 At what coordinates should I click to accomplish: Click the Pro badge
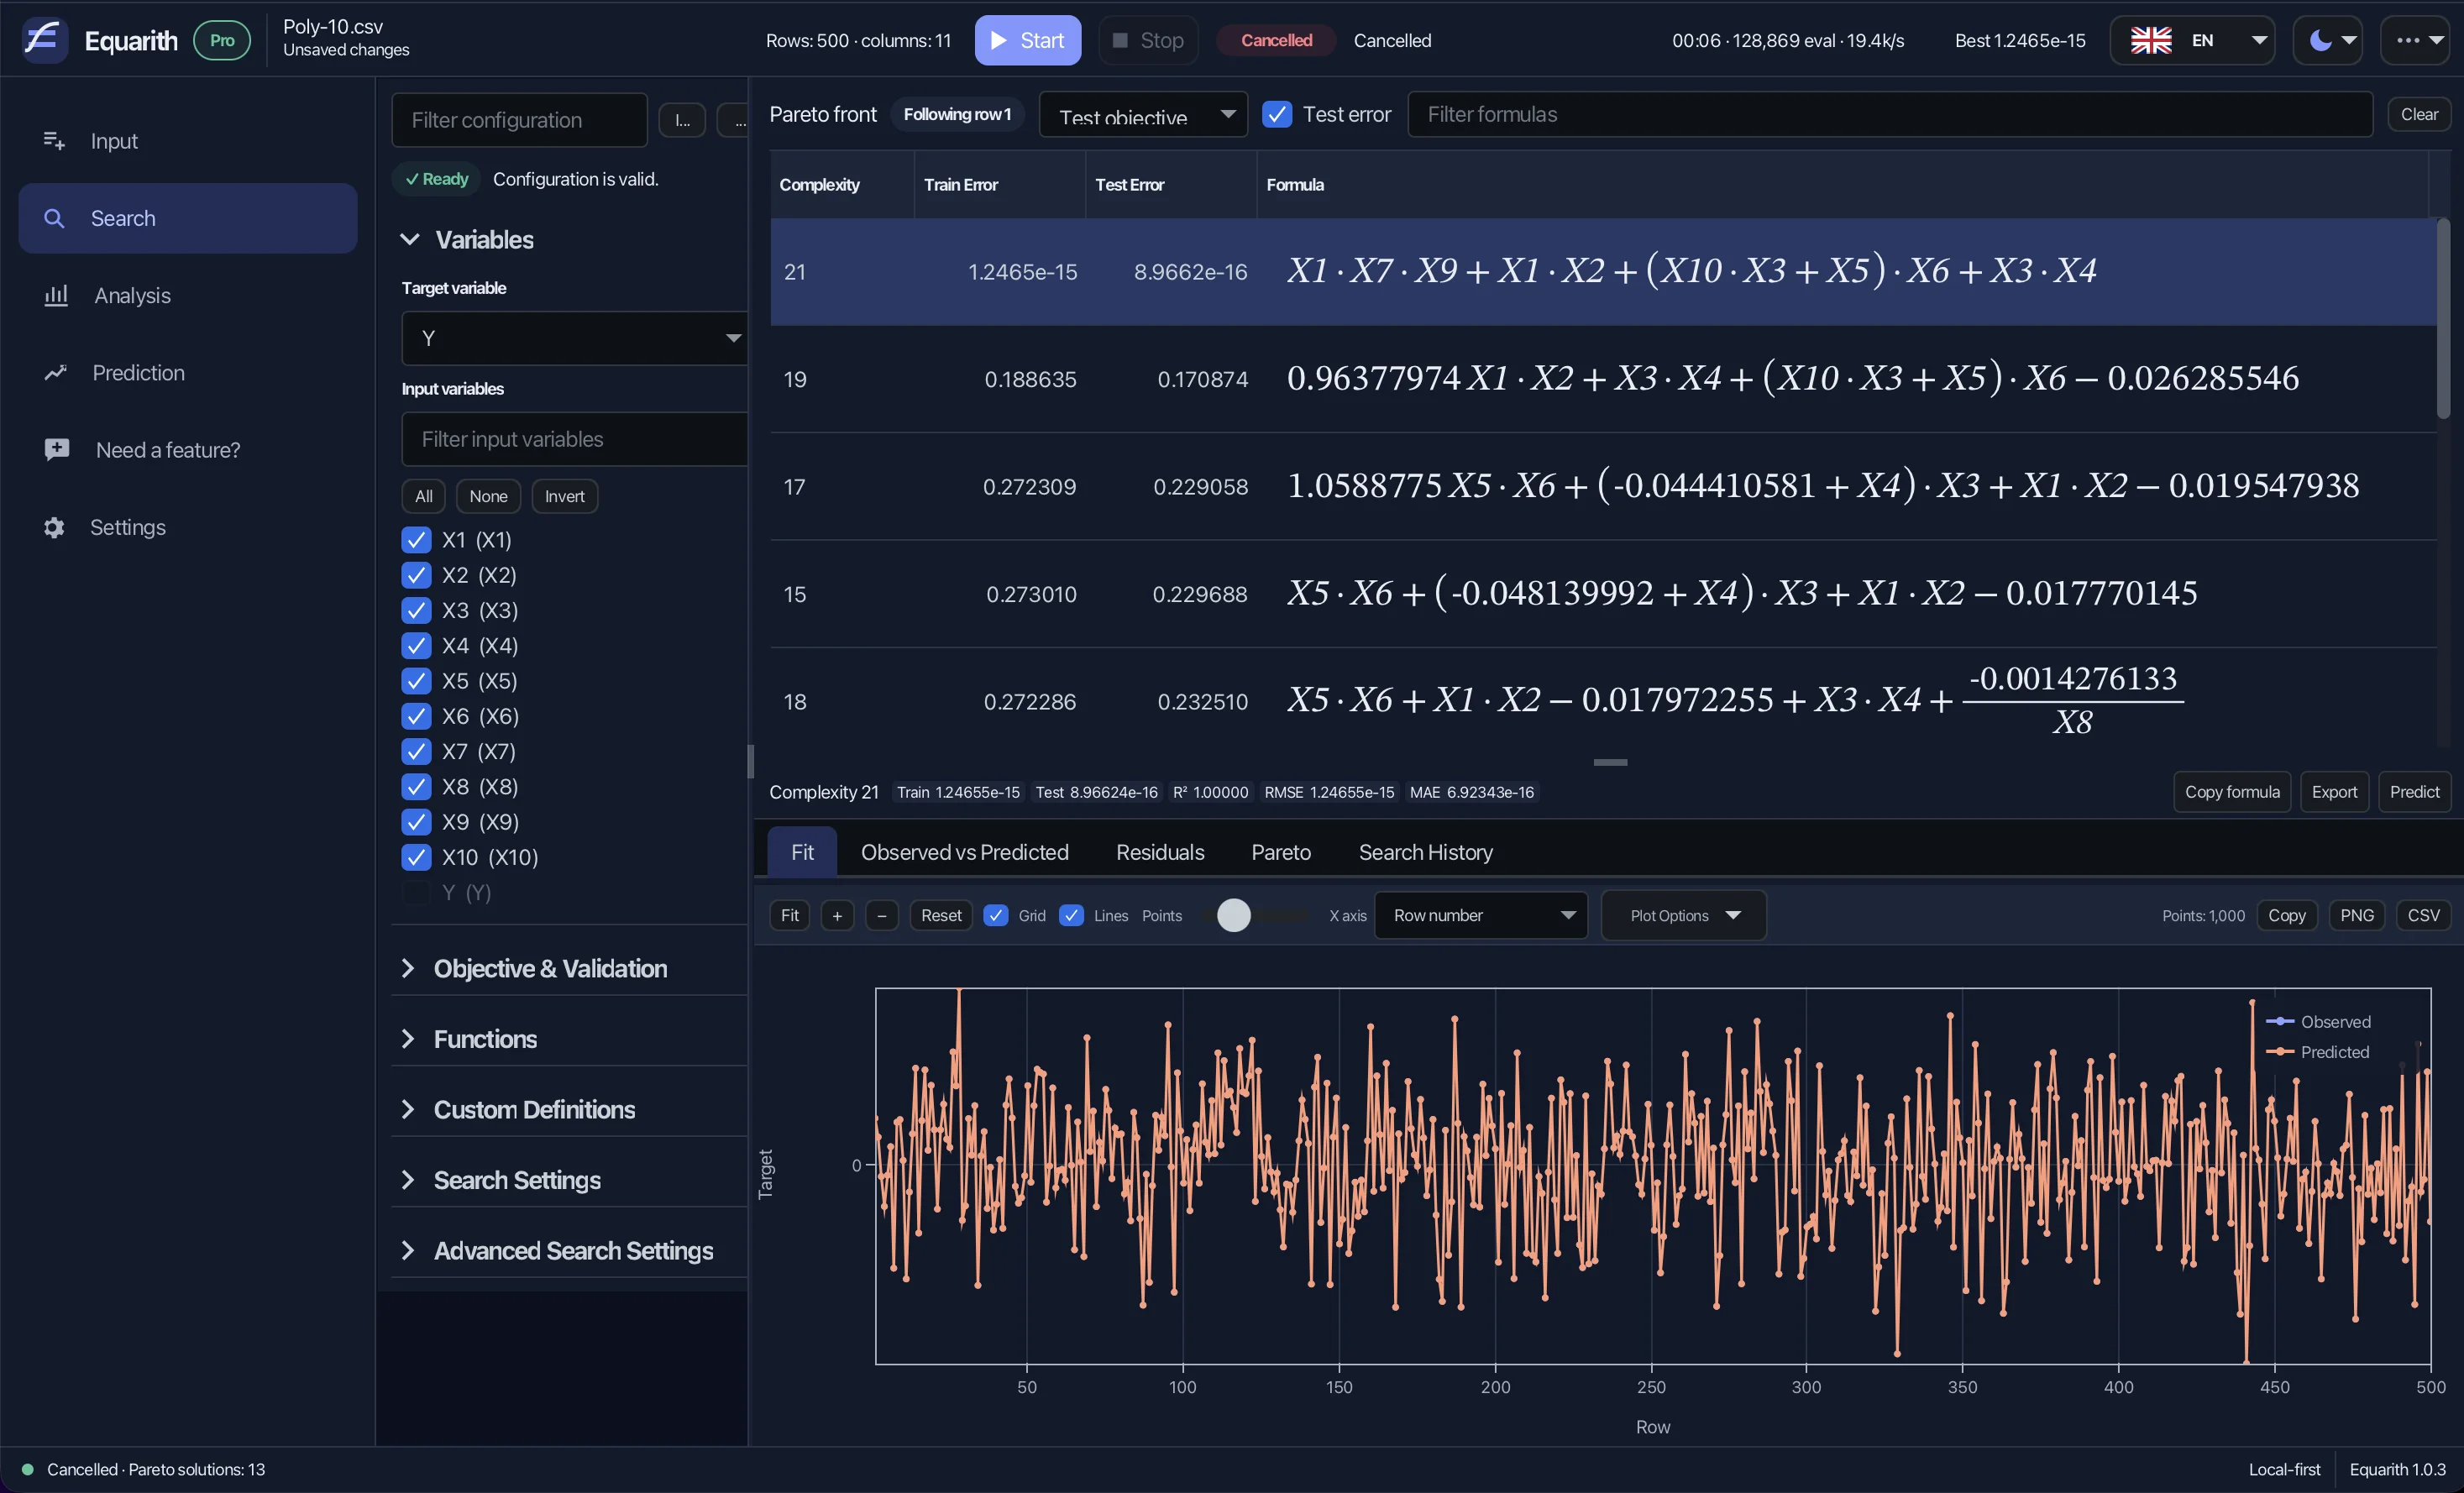pos(222,40)
